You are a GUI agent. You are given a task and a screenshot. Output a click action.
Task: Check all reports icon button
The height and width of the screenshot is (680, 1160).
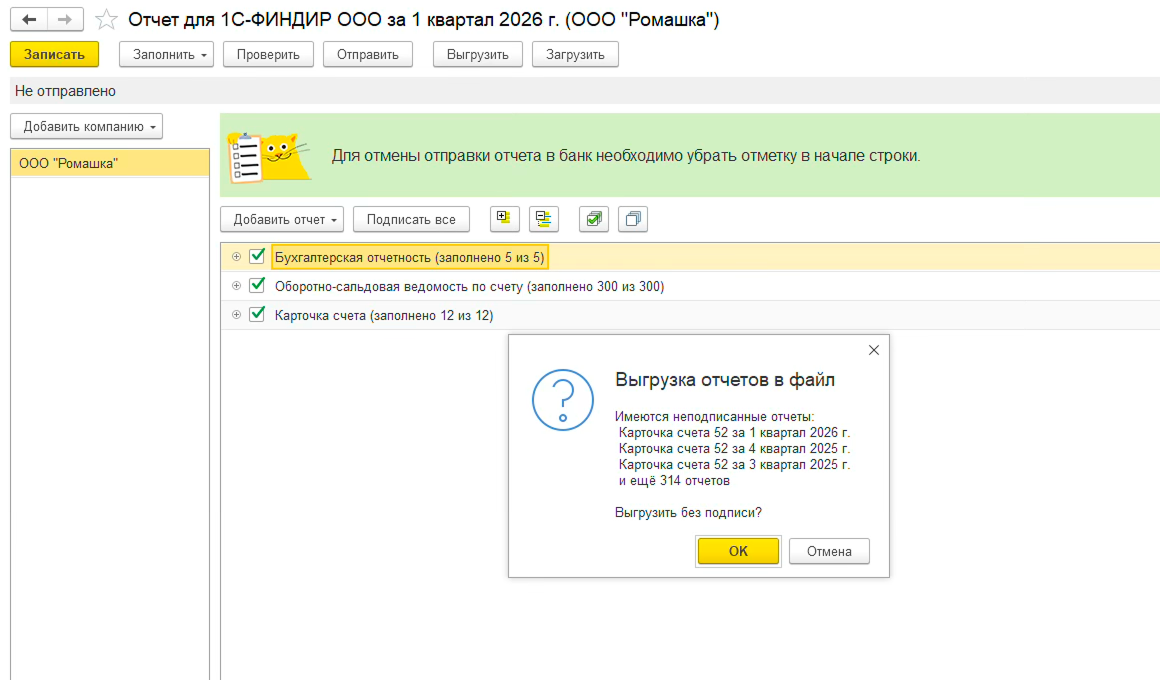coord(593,219)
